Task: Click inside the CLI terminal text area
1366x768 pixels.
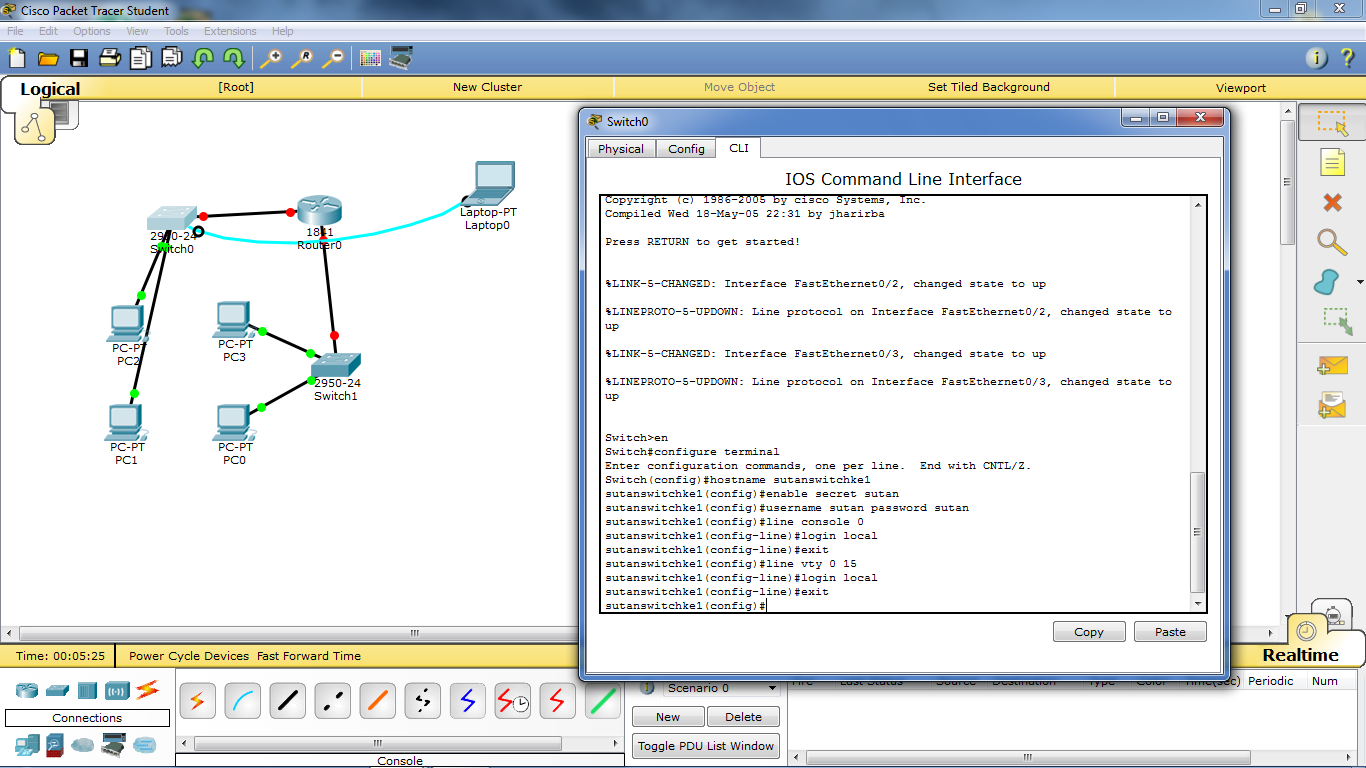Action: pyautogui.click(x=896, y=403)
